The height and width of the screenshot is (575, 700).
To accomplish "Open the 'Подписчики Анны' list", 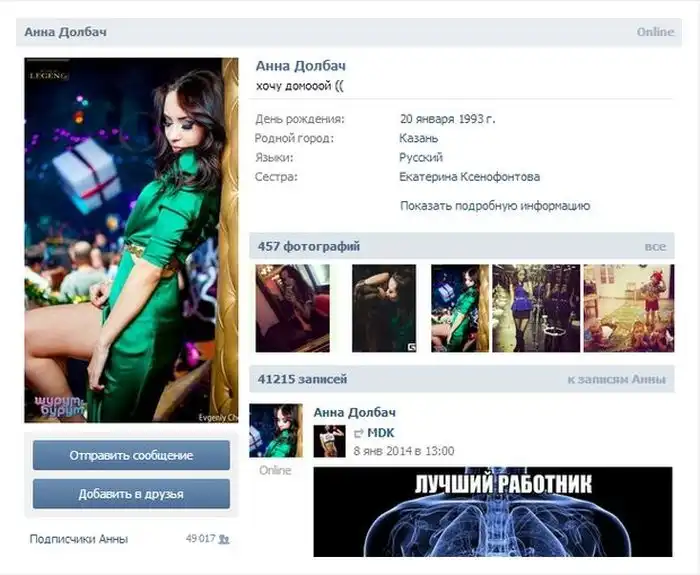I will click(79, 539).
